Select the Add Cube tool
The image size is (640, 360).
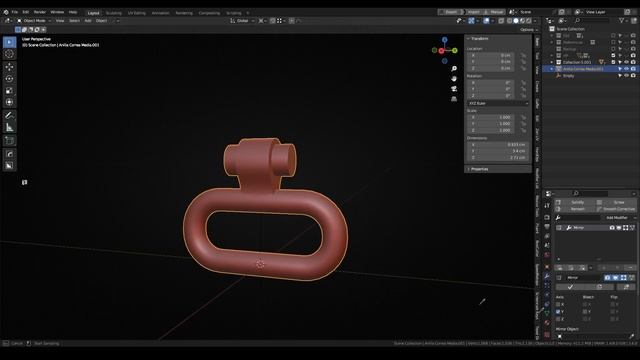tap(9, 141)
